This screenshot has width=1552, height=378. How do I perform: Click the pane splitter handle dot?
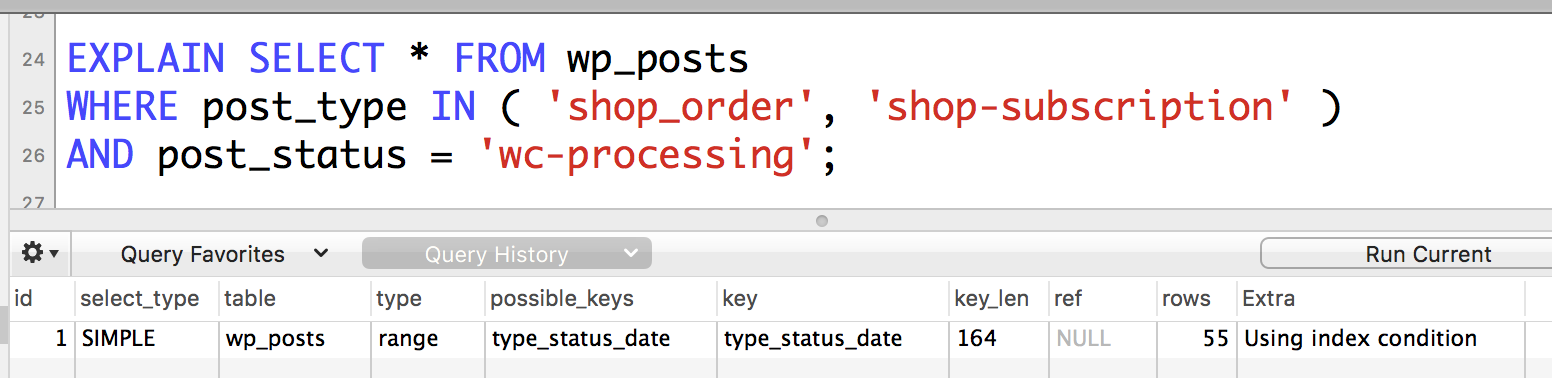pyautogui.click(x=822, y=220)
